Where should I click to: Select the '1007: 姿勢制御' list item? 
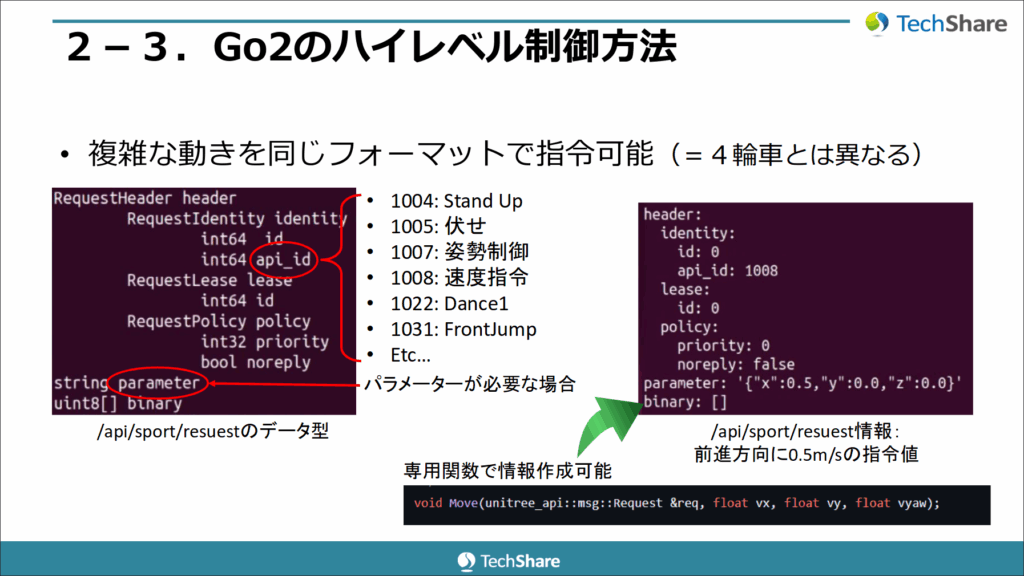[x=446, y=253]
